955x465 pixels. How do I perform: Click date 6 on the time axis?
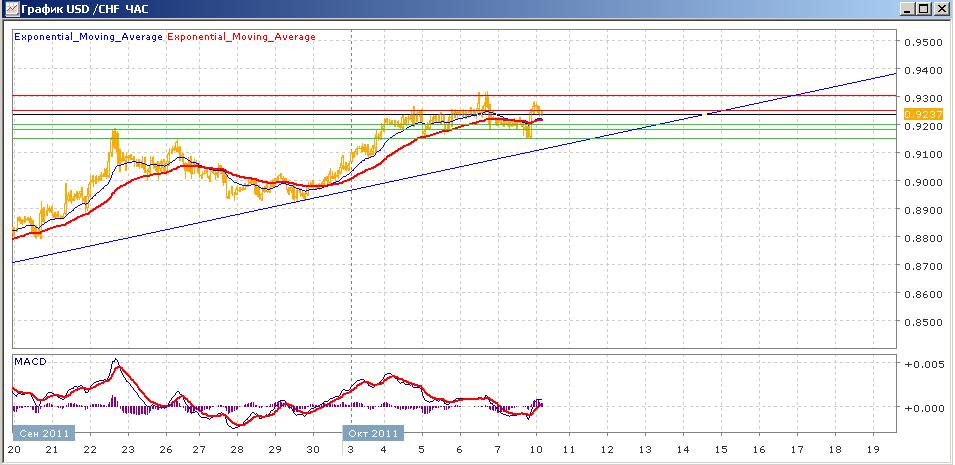click(x=460, y=450)
